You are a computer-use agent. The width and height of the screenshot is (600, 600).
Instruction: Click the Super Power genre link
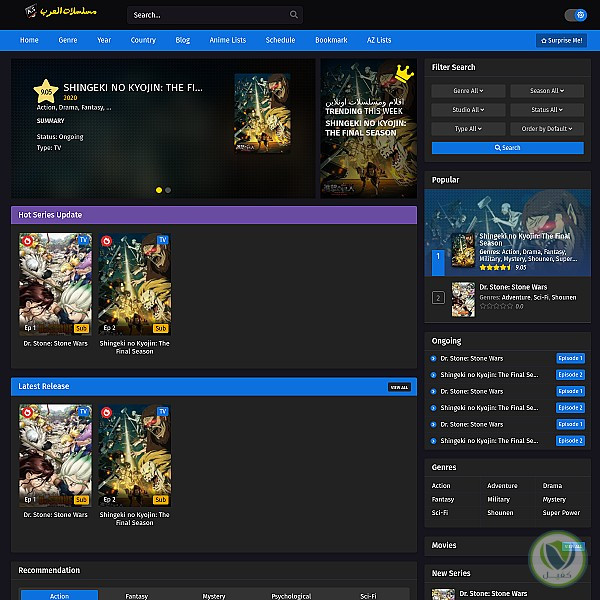point(561,513)
